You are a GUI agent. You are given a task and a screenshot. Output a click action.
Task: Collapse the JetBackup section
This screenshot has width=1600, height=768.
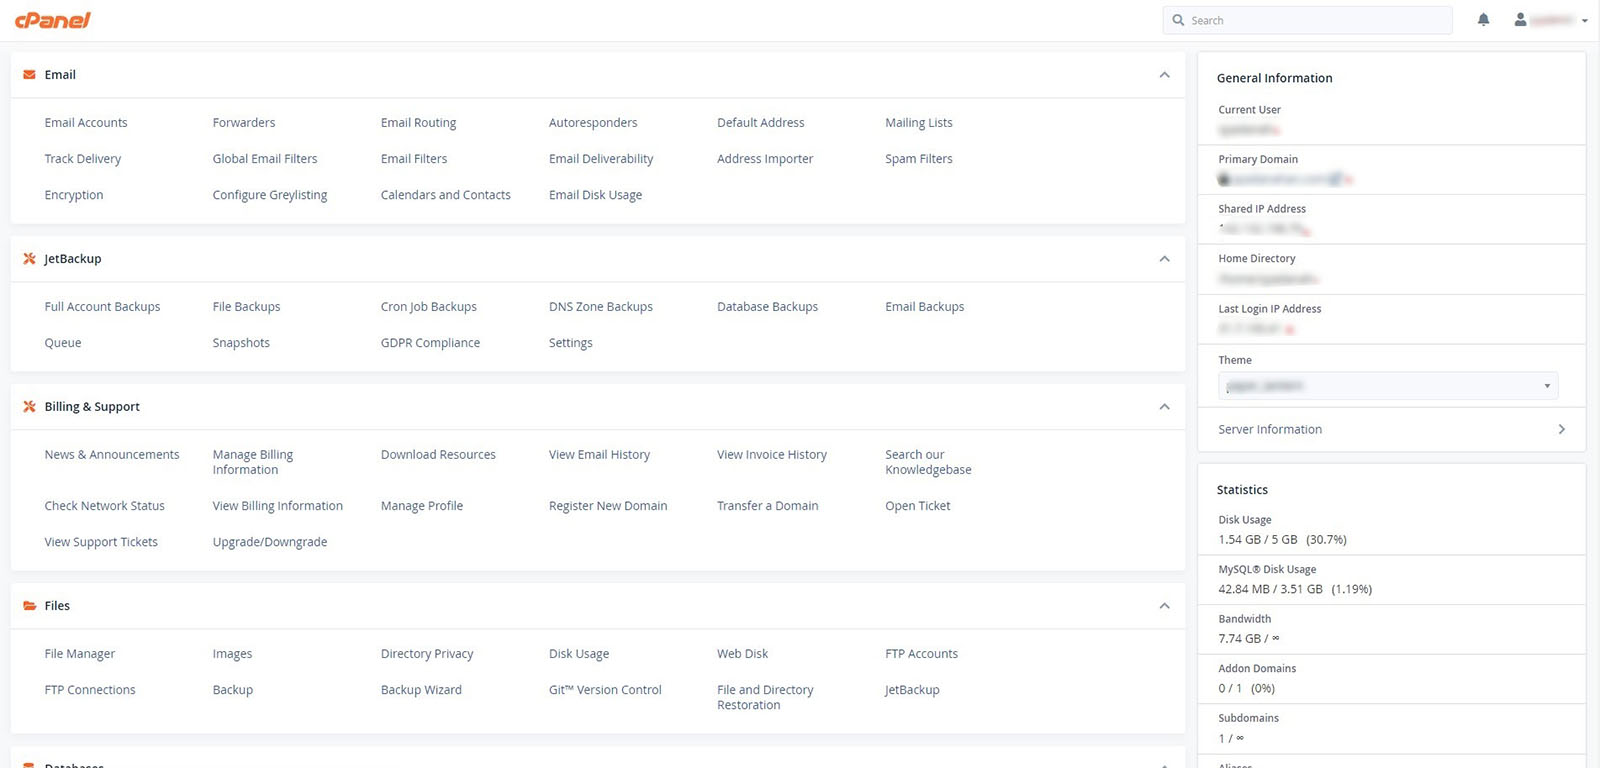point(1164,259)
